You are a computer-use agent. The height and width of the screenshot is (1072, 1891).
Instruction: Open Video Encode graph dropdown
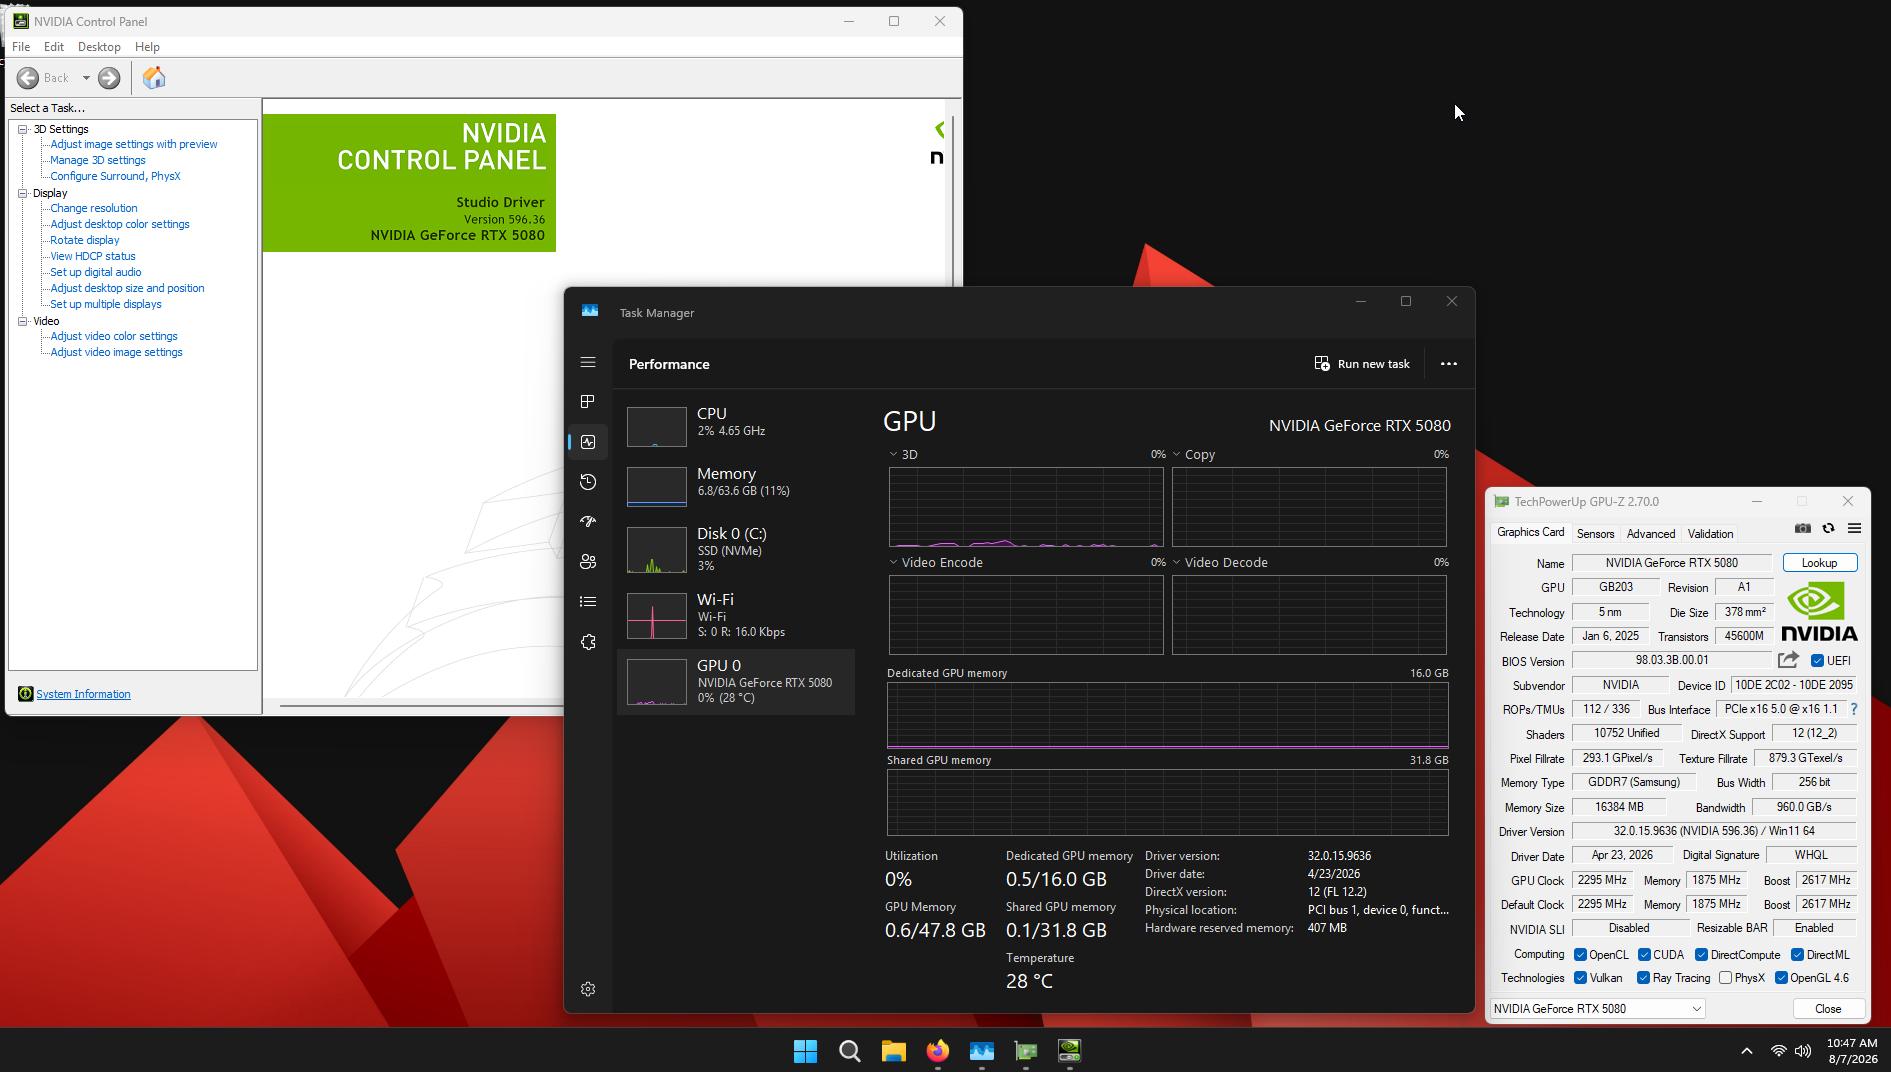(x=893, y=562)
